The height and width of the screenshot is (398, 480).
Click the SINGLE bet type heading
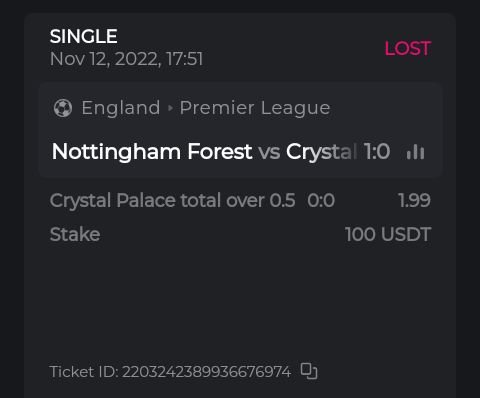pyautogui.click(x=83, y=36)
